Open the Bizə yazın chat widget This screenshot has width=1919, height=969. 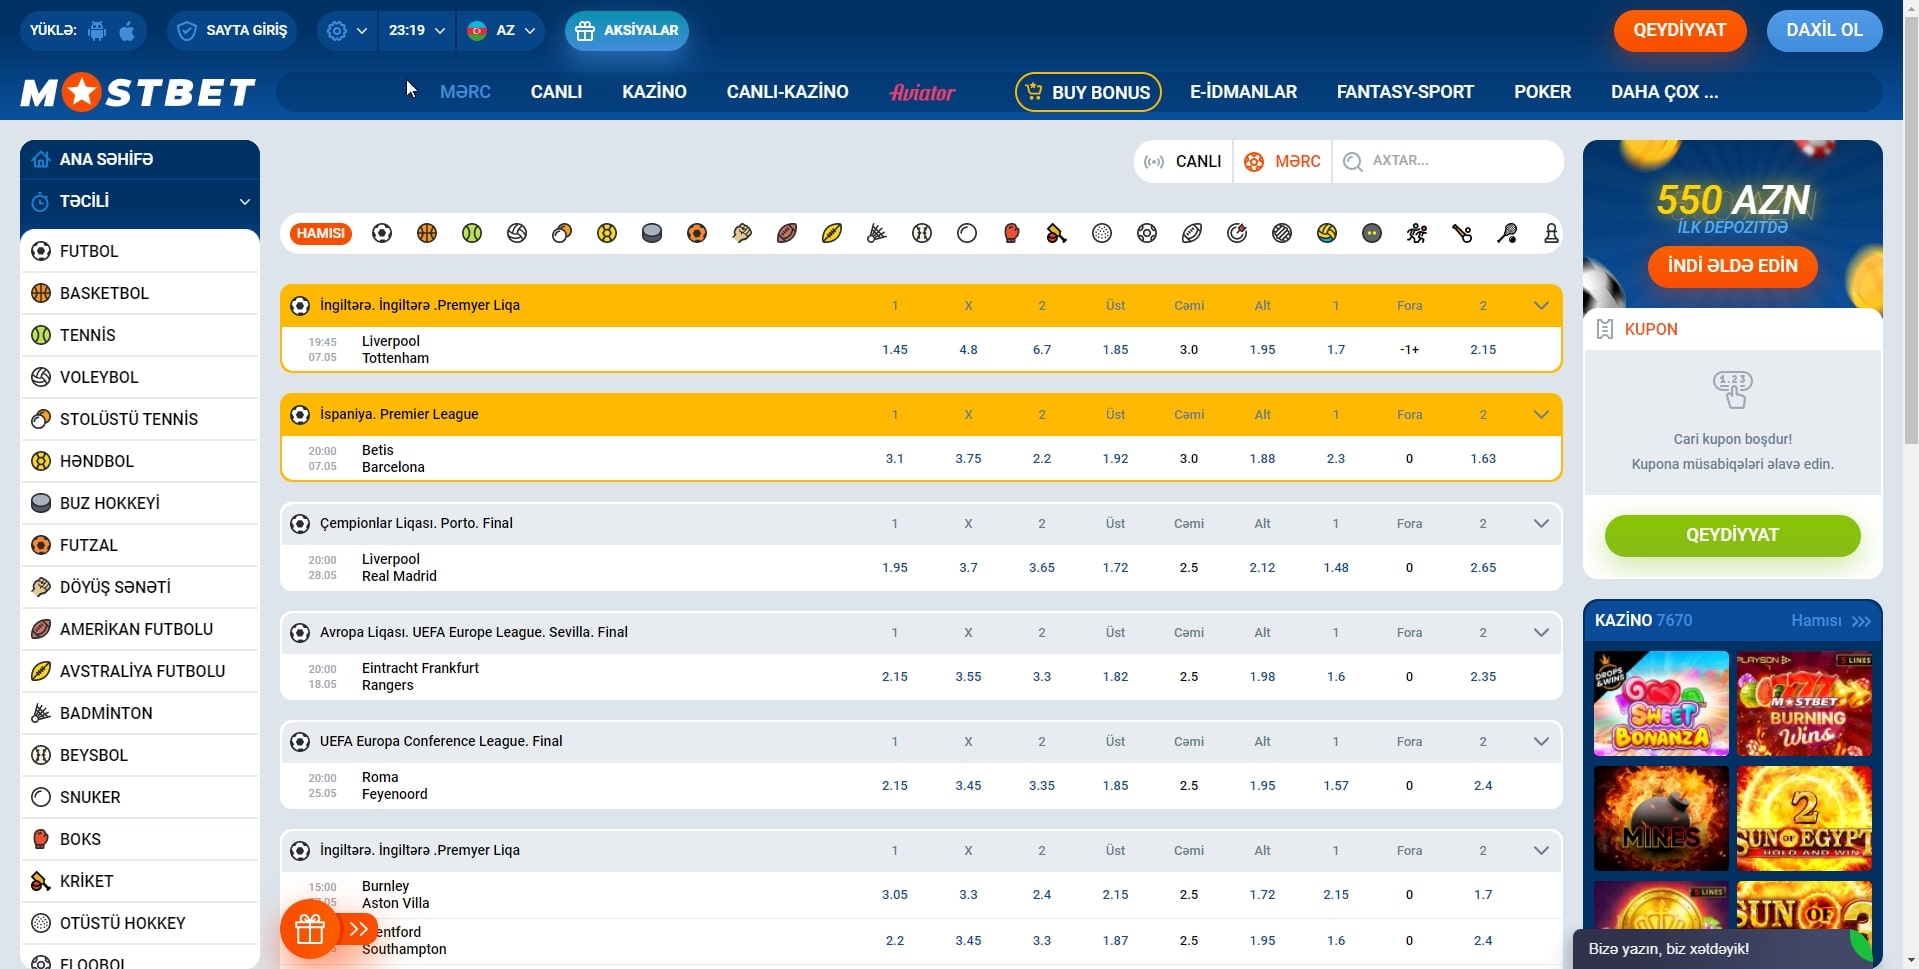[x=1722, y=949]
